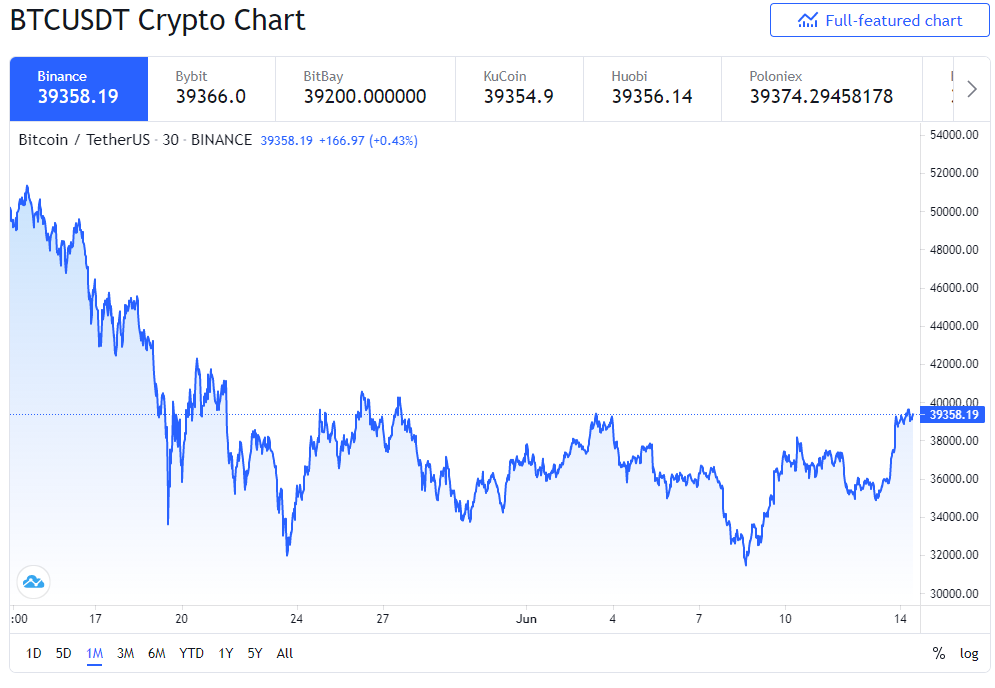Image resolution: width=995 pixels, height=688 pixels.
Task: Click the current price label 39358.19 on the axis
Action: pyautogui.click(x=952, y=414)
